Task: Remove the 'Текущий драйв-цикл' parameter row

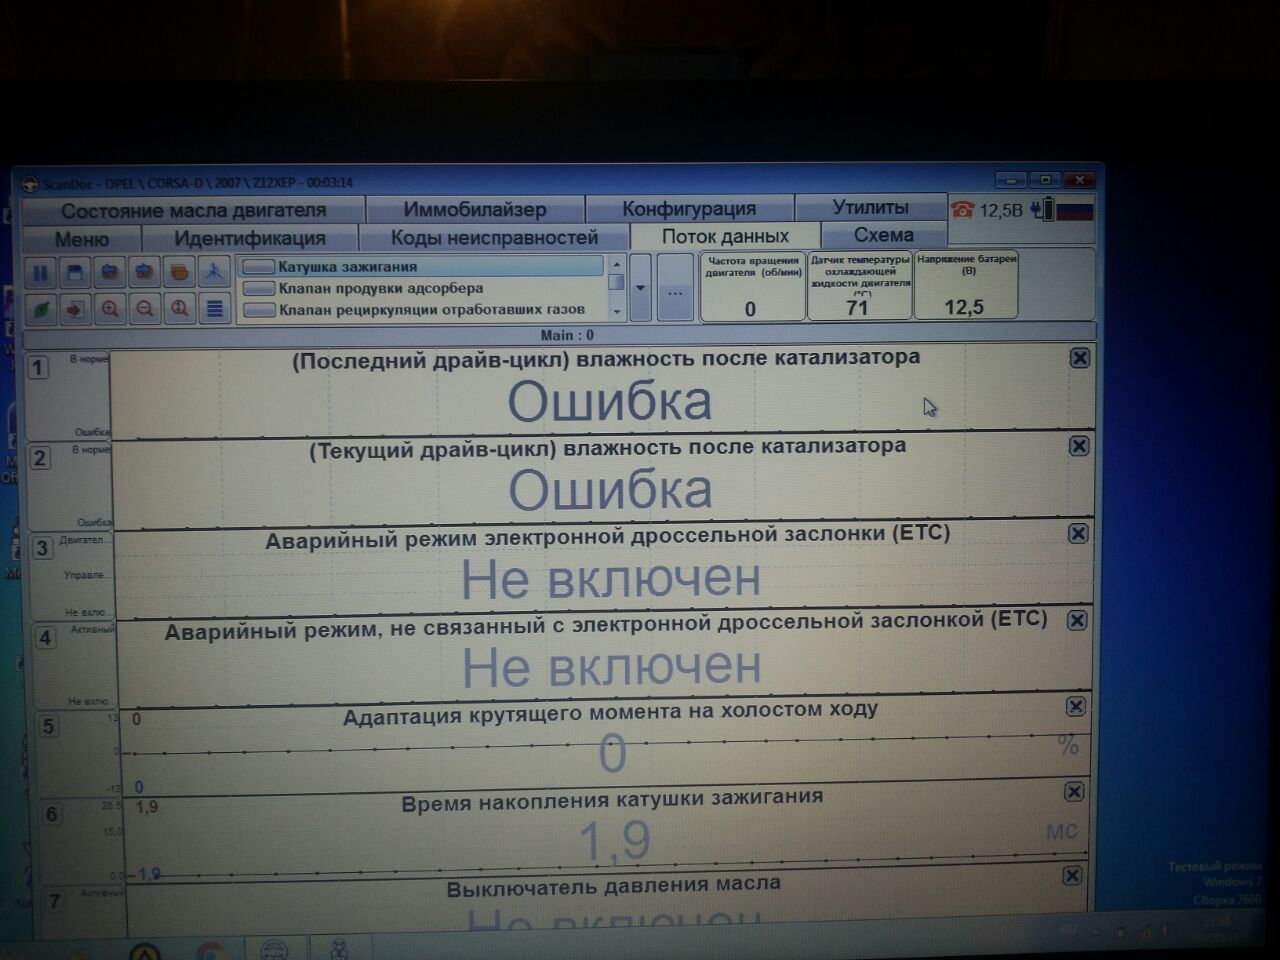Action: tap(1079, 446)
